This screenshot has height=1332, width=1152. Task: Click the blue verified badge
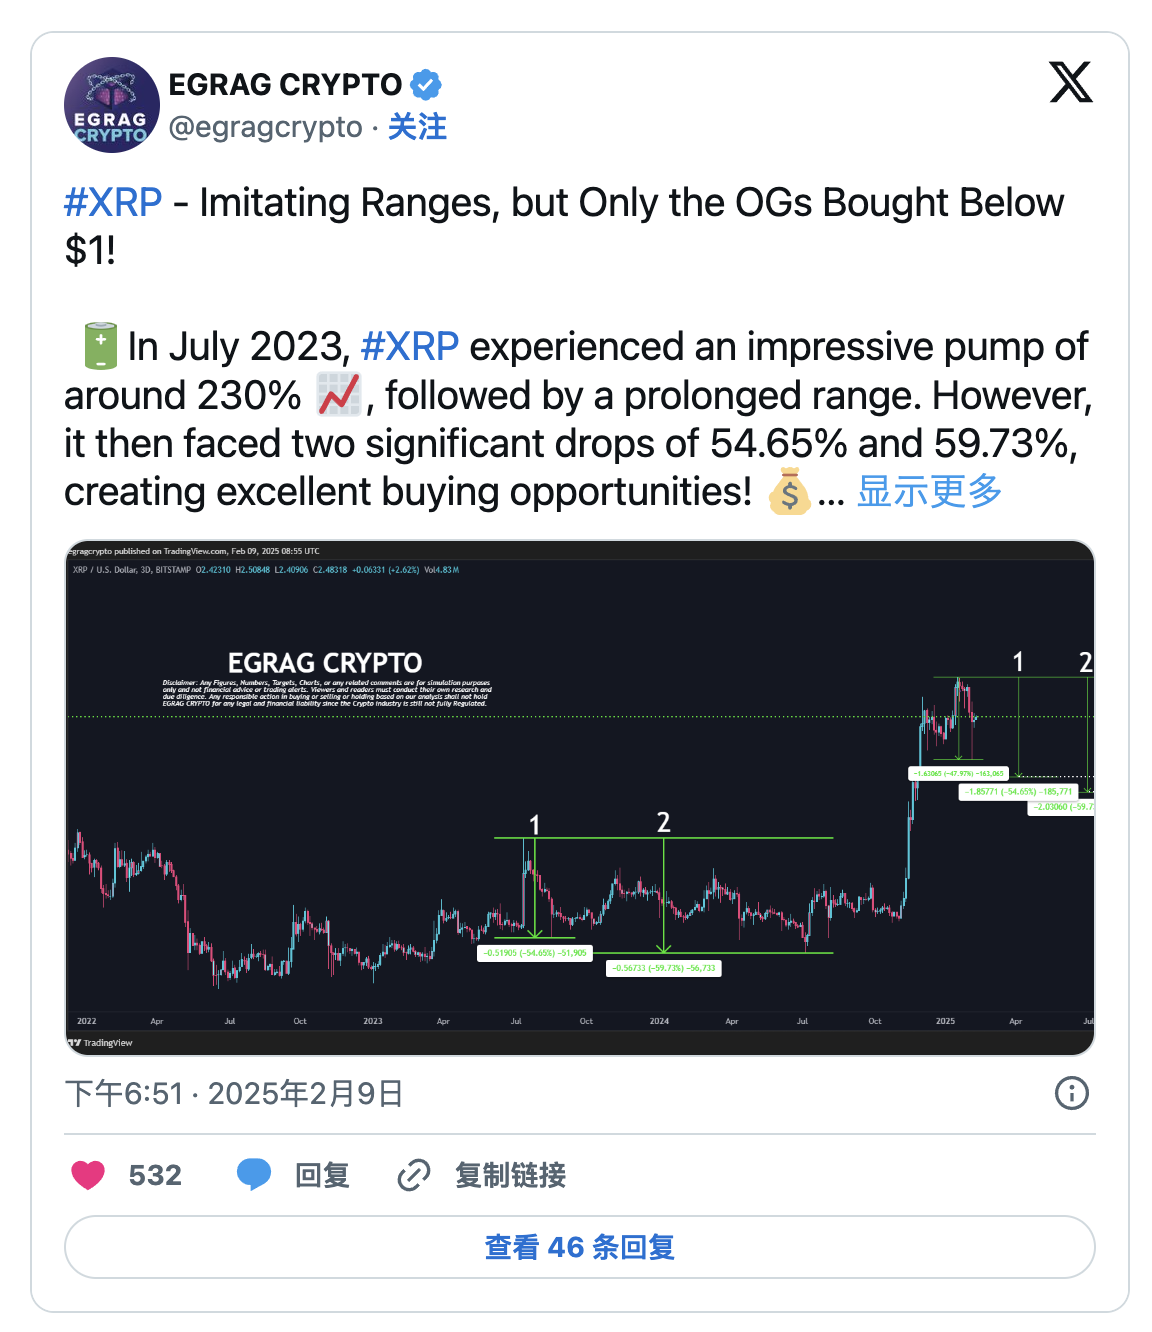click(x=427, y=85)
